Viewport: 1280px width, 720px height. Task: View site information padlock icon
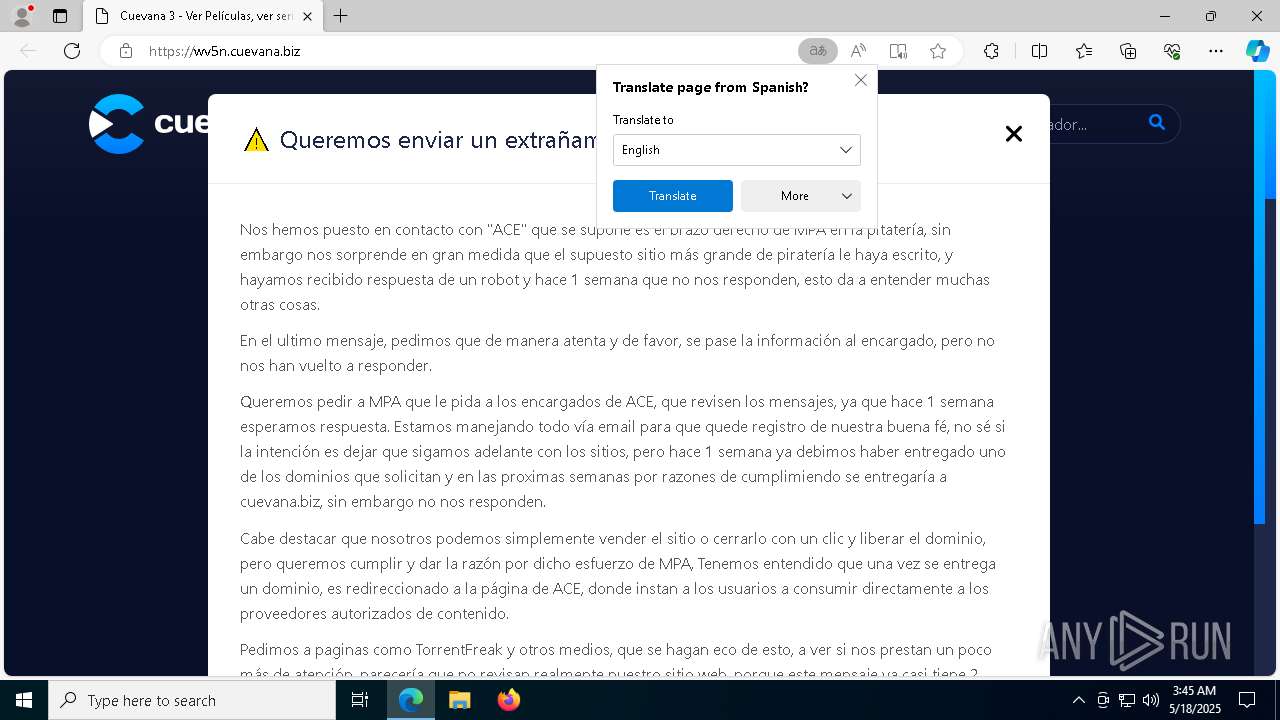[126, 51]
